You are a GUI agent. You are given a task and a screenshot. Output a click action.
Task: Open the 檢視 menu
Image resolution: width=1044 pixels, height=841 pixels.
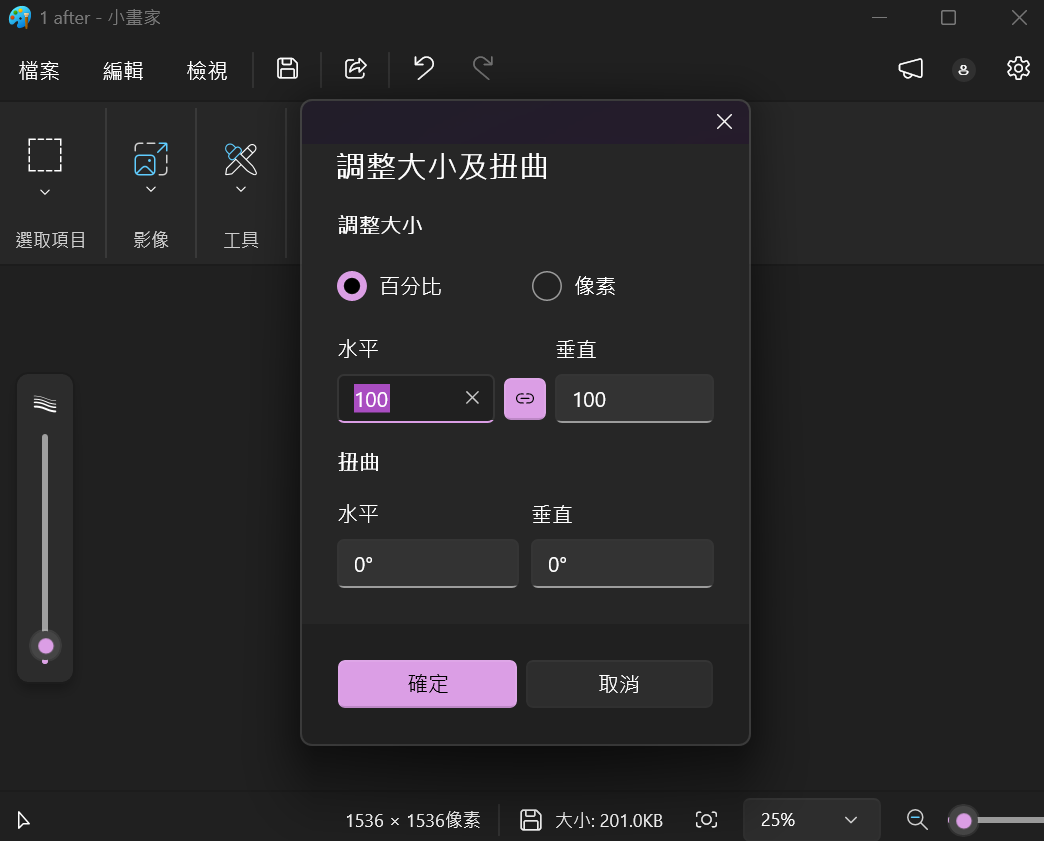[x=207, y=70]
